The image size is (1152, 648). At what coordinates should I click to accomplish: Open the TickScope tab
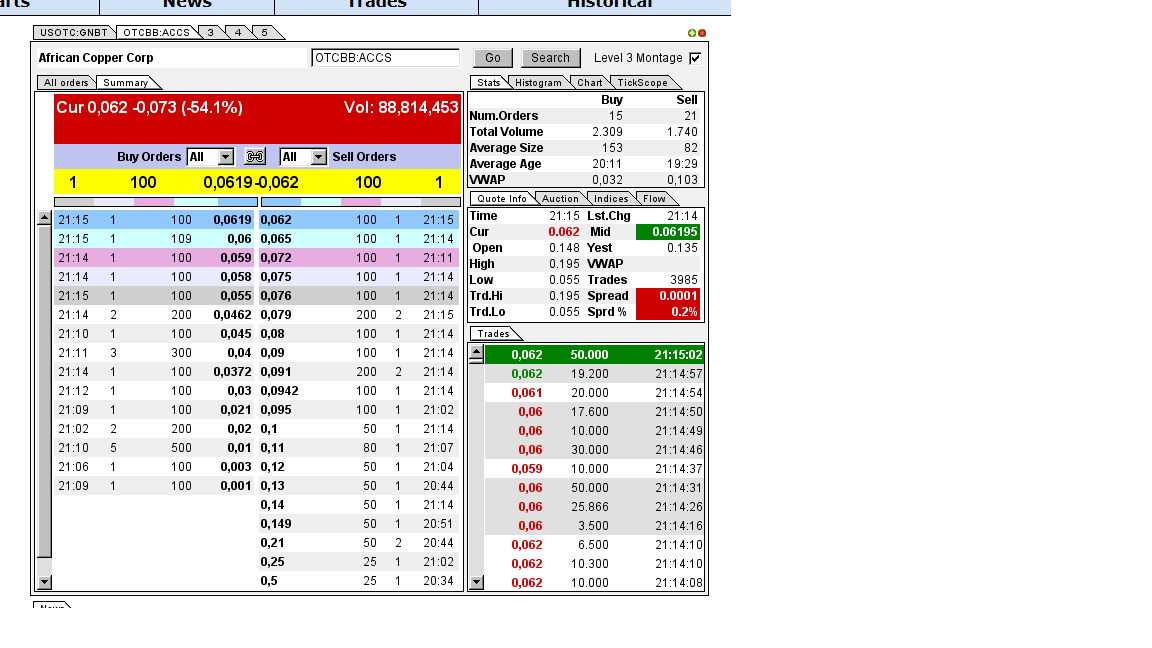(643, 82)
